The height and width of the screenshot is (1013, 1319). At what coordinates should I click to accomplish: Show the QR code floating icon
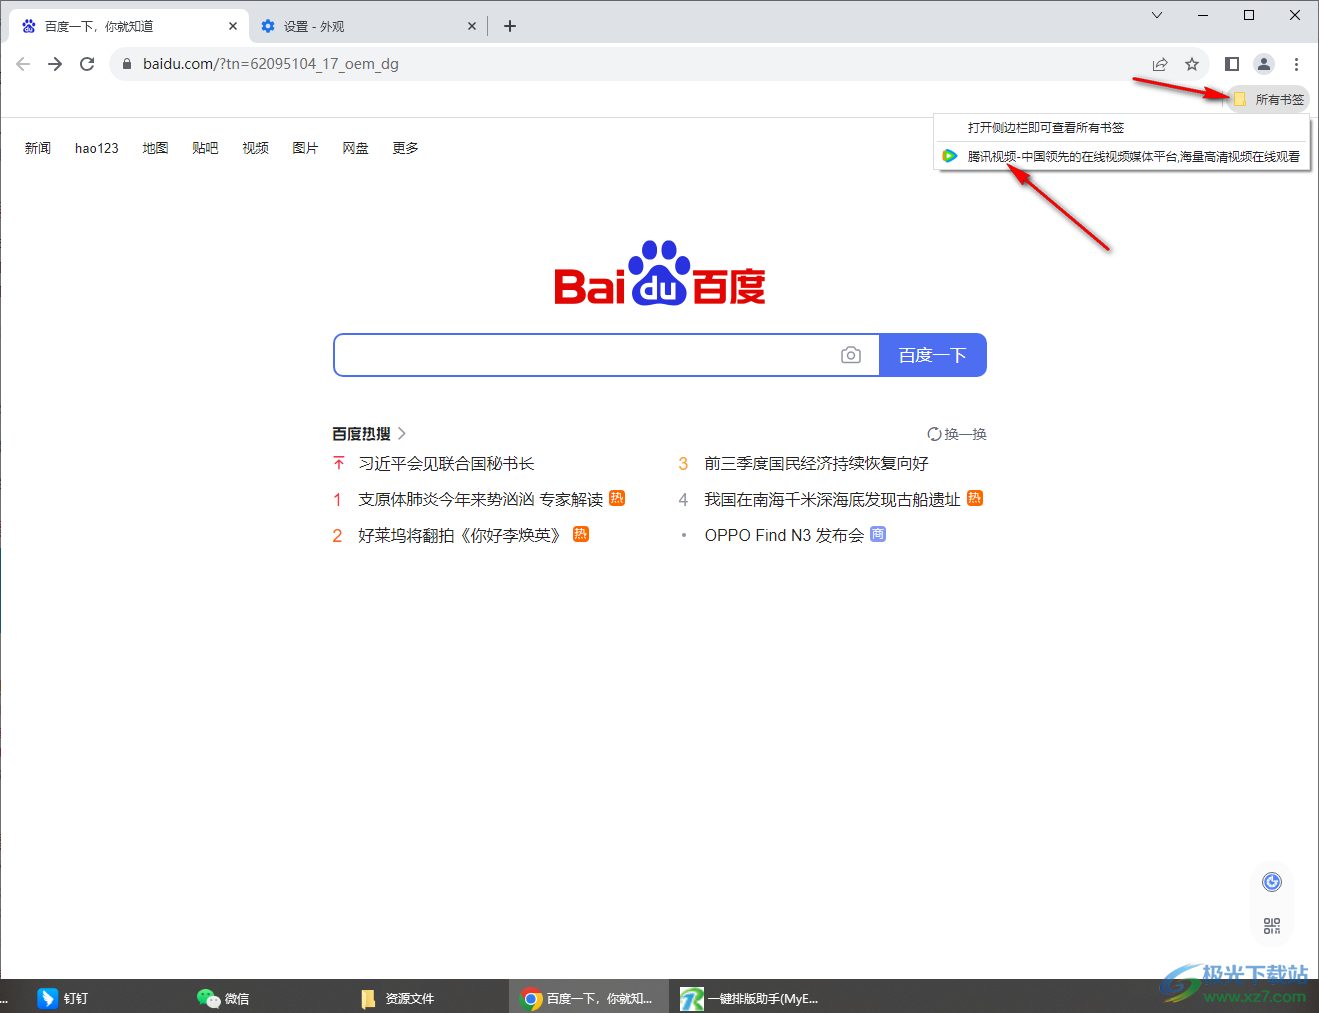pos(1272,926)
